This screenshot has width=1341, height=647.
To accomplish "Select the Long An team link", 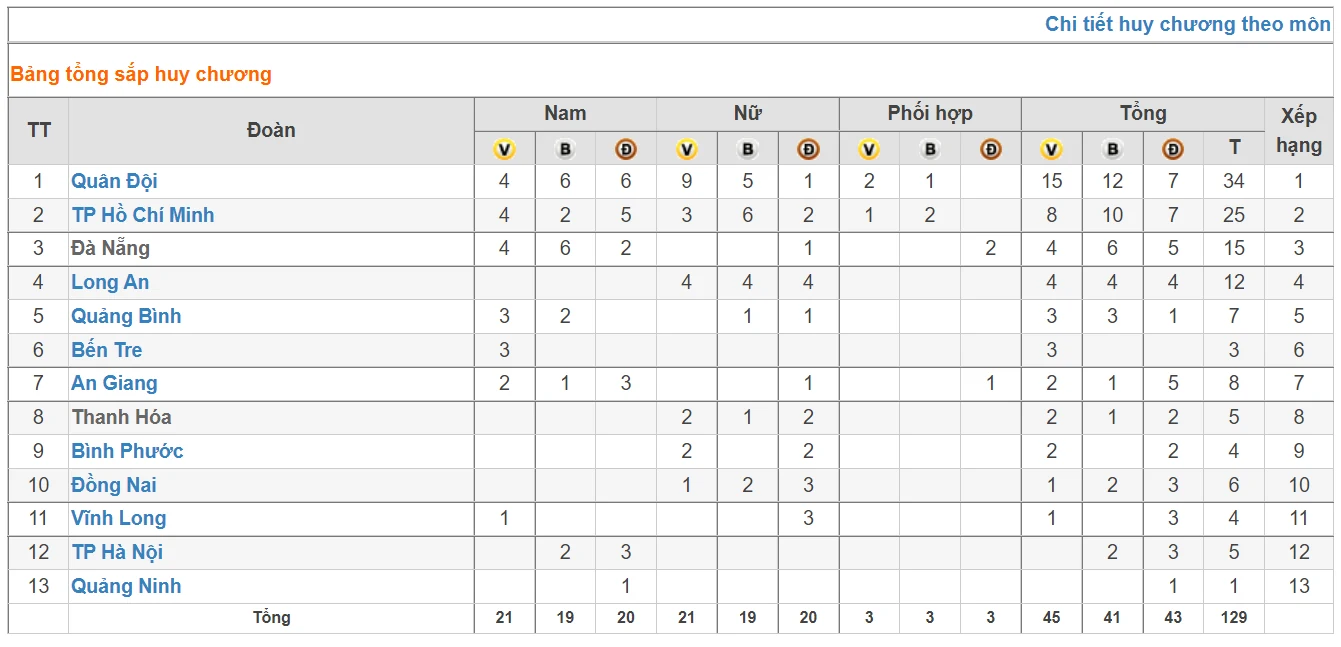I will click(110, 282).
